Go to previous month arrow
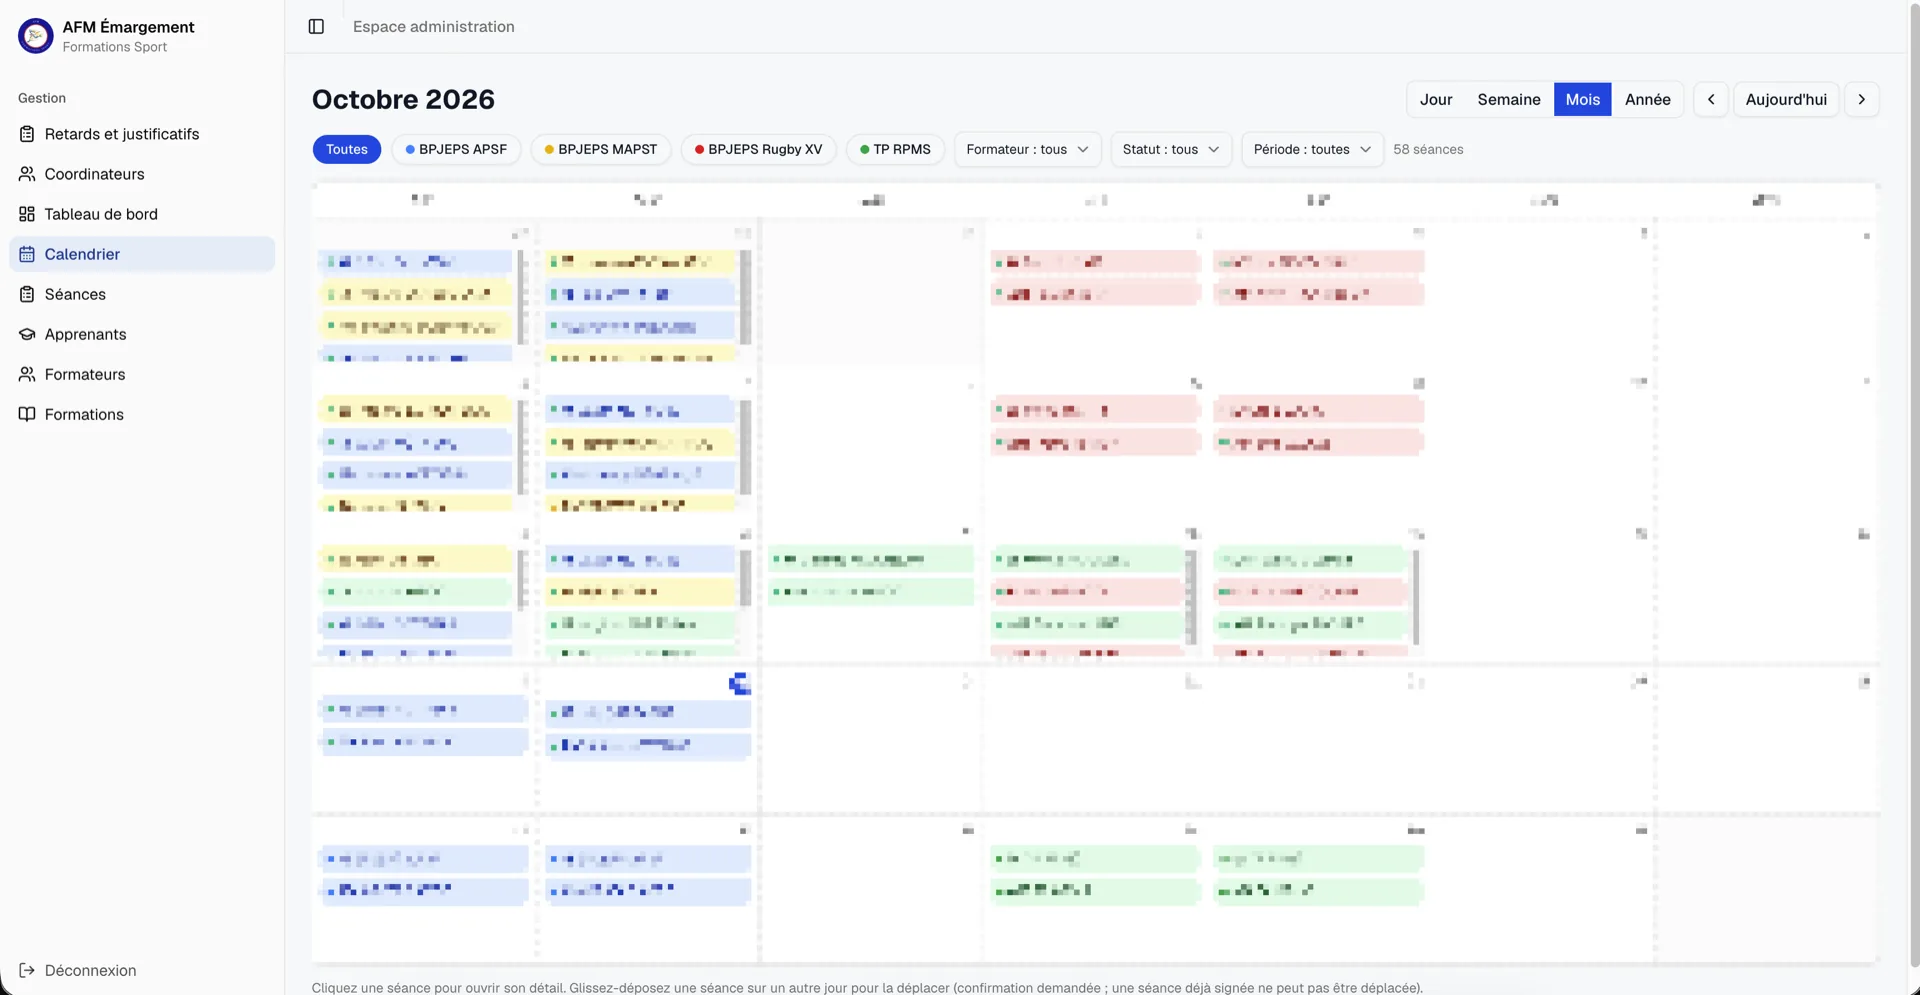Image resolution: width=1920 pixels, height=995 pixels. [1711, 99]
